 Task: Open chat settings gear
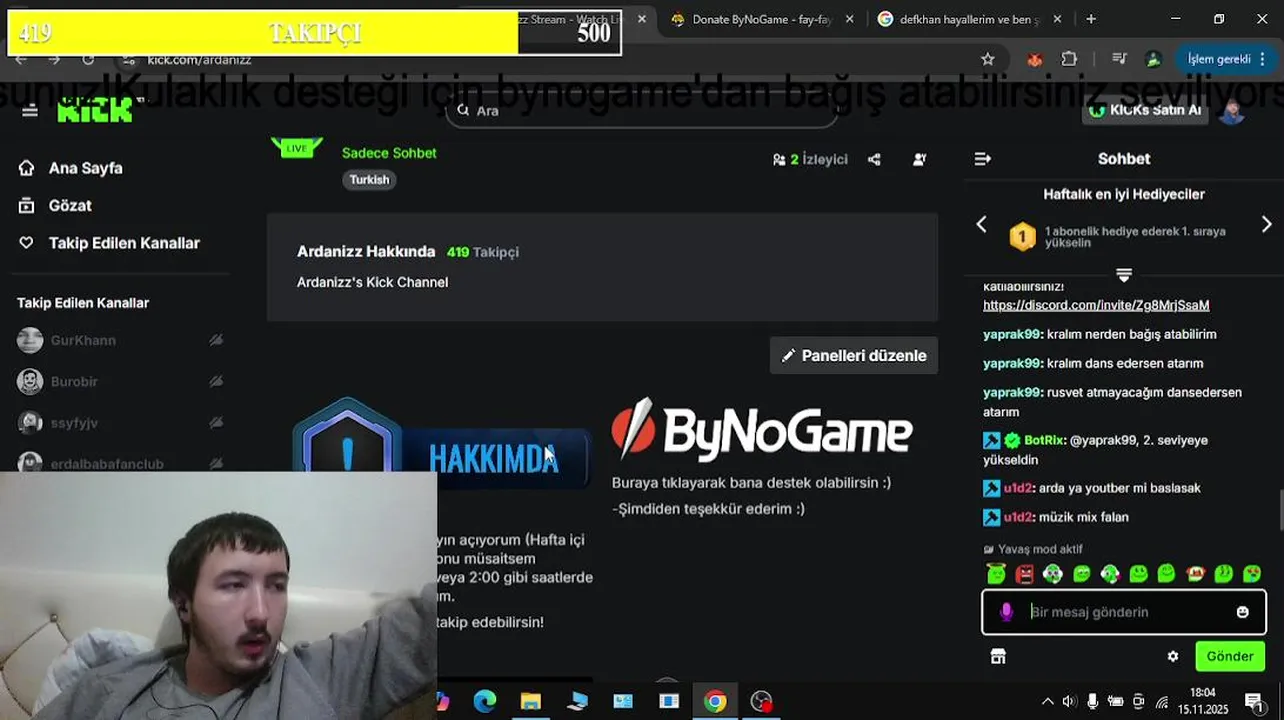1173,657
